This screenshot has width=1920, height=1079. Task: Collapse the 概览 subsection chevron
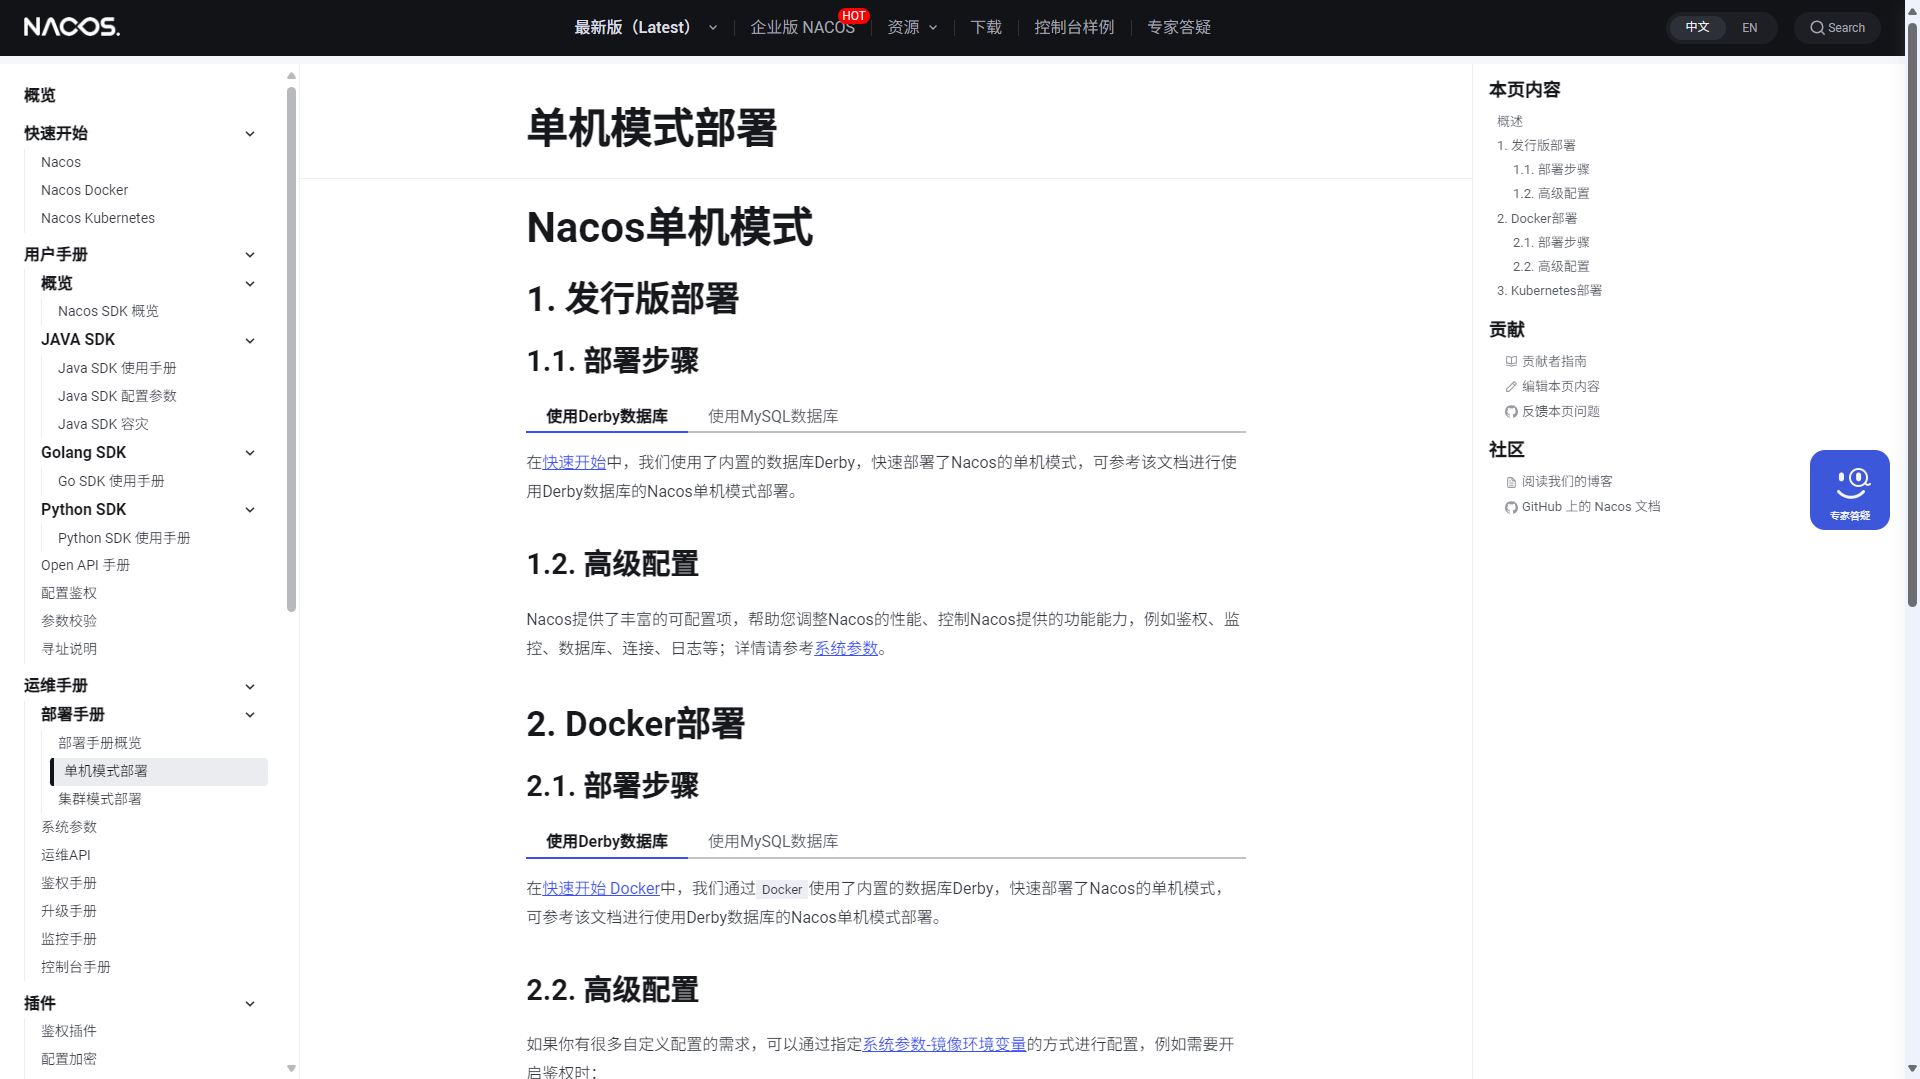pos(250,284)
